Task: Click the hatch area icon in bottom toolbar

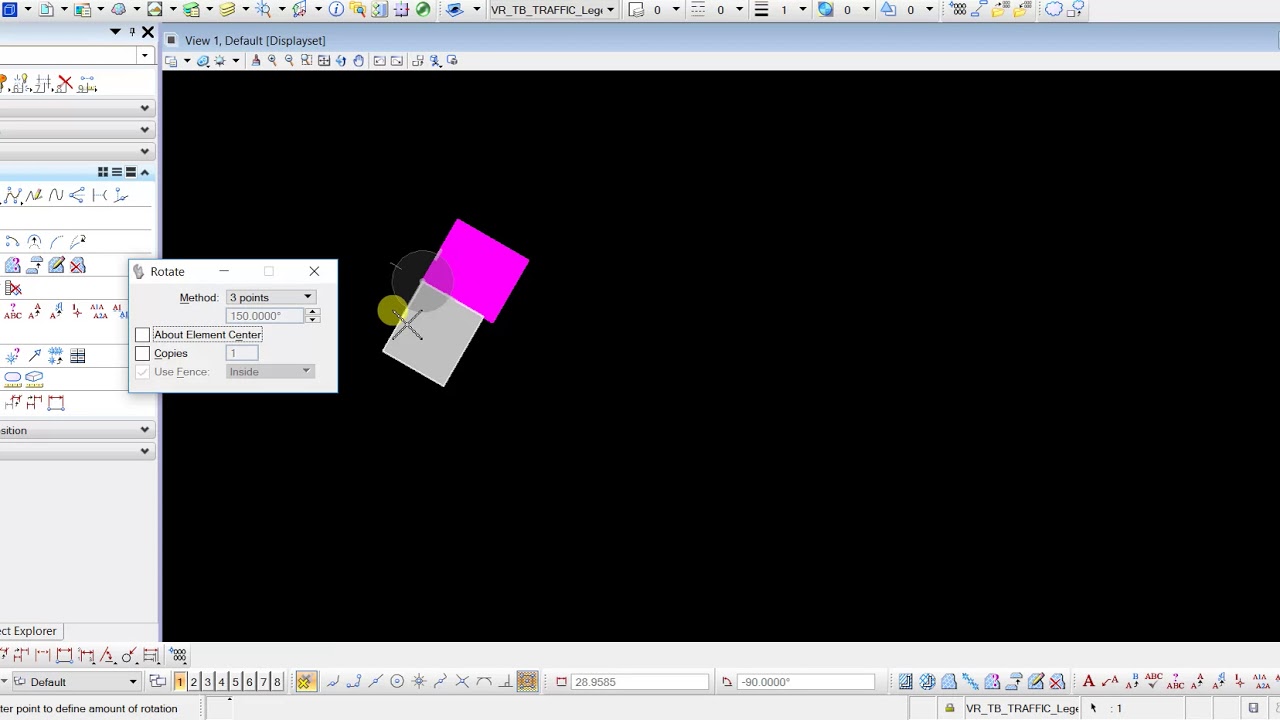Action: (905, 682)
